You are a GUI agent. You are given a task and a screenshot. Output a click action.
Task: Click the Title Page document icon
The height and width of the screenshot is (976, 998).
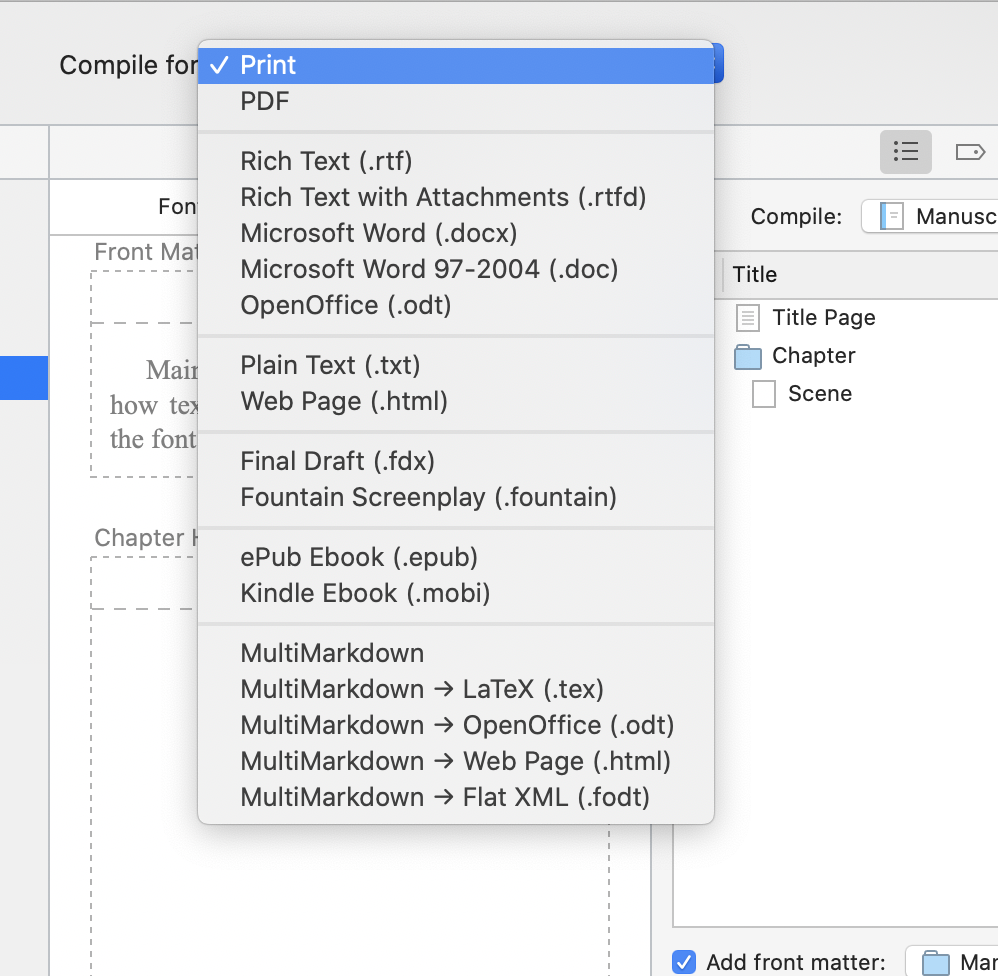[x=747, y=318]
